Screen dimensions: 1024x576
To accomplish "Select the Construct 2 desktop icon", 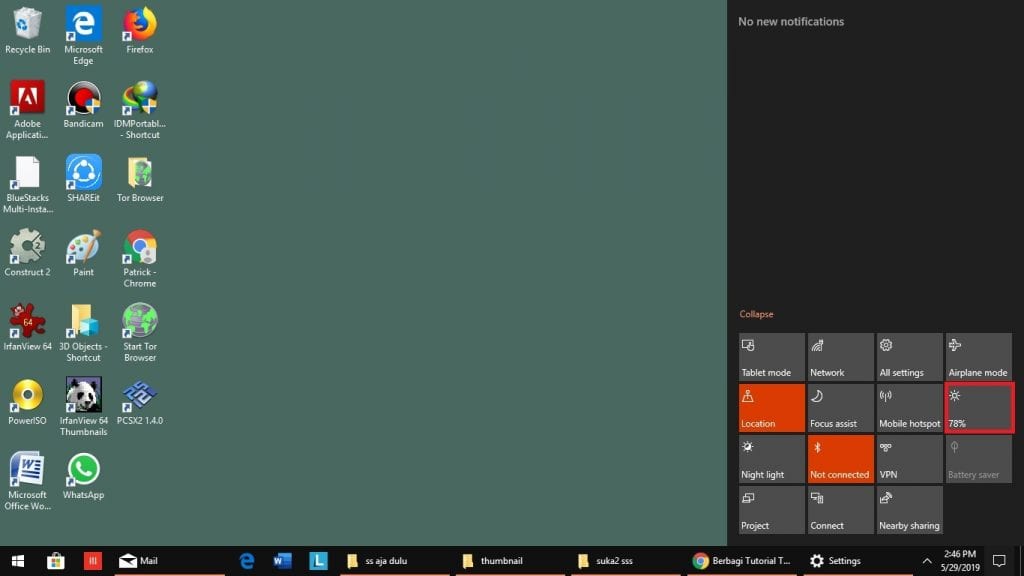I will tap(27, 253).
